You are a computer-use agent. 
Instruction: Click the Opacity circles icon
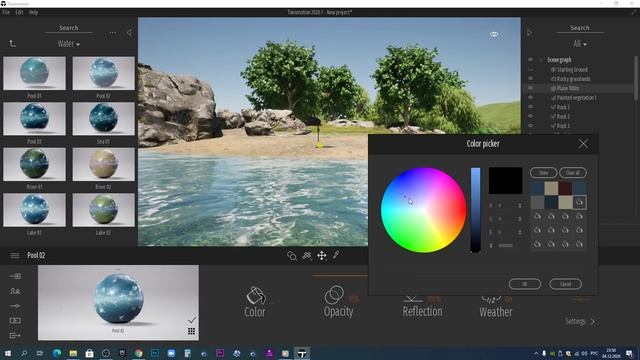click(334, 295)
